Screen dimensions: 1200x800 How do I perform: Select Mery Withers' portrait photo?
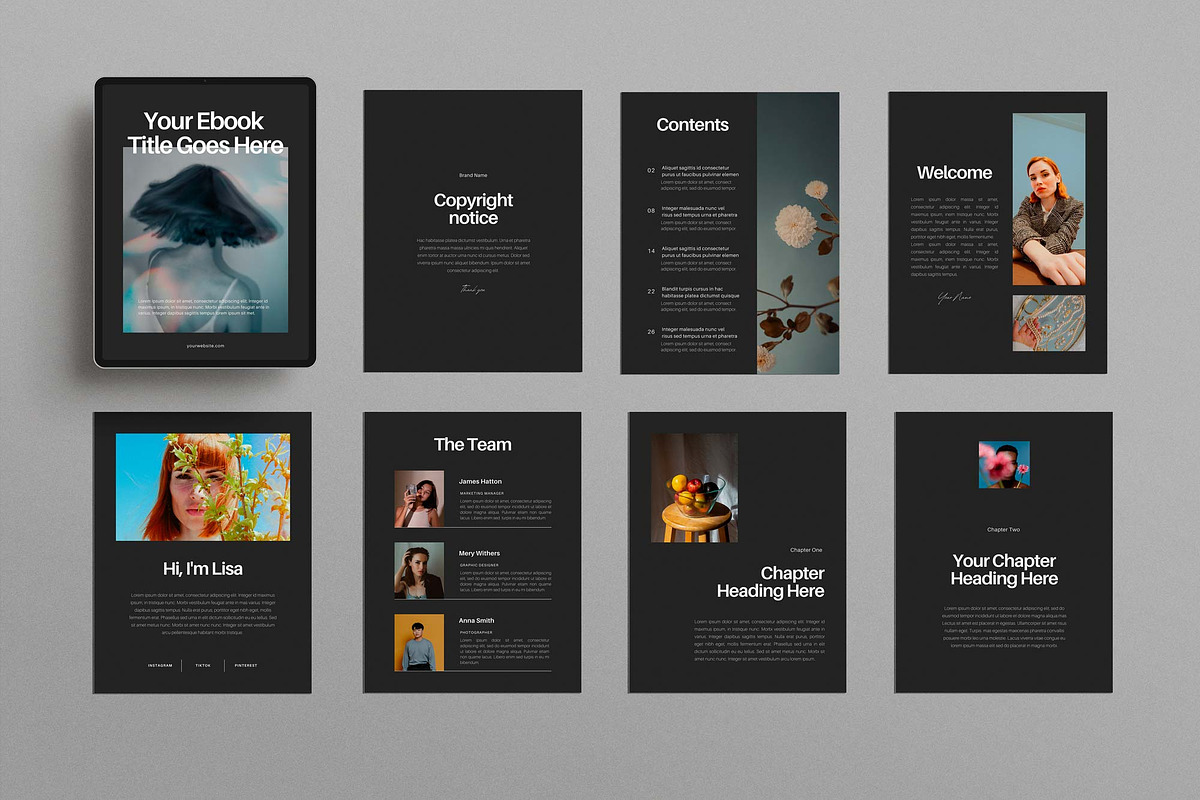coord(419,570)
